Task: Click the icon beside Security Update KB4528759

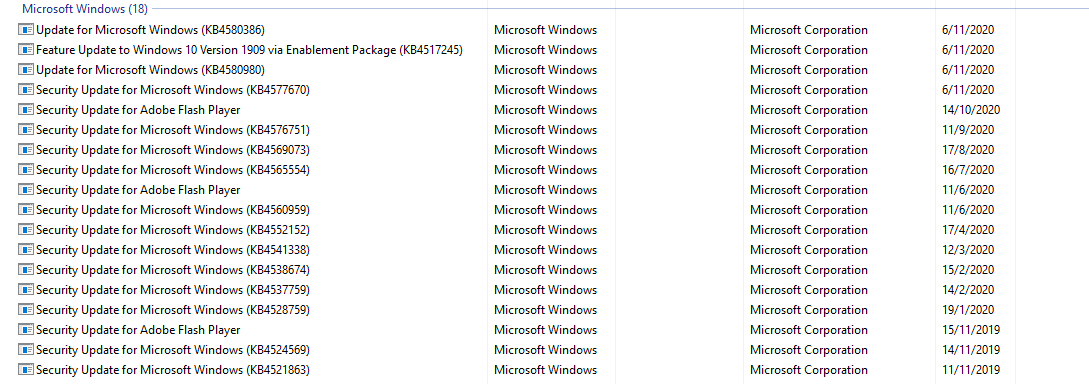Action: 26,310
